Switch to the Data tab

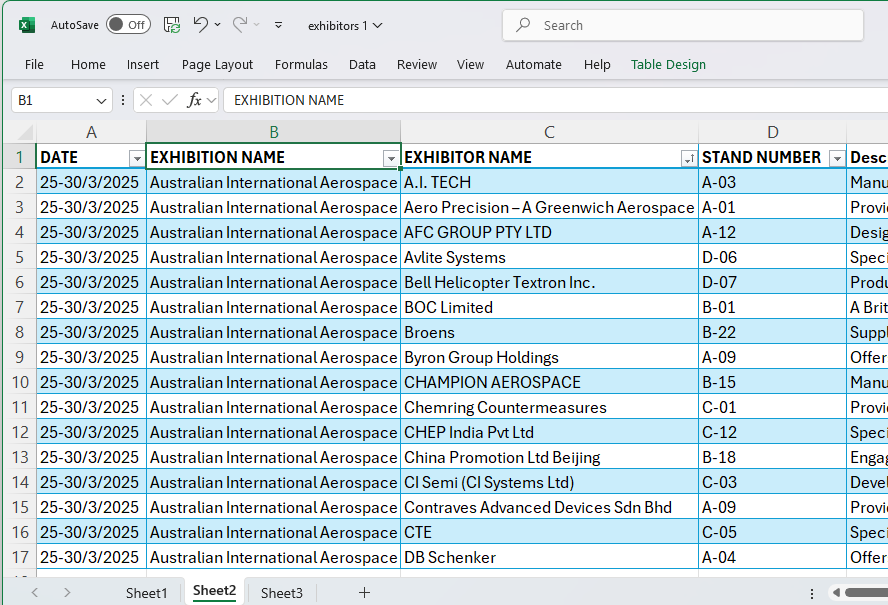[362, 65]
